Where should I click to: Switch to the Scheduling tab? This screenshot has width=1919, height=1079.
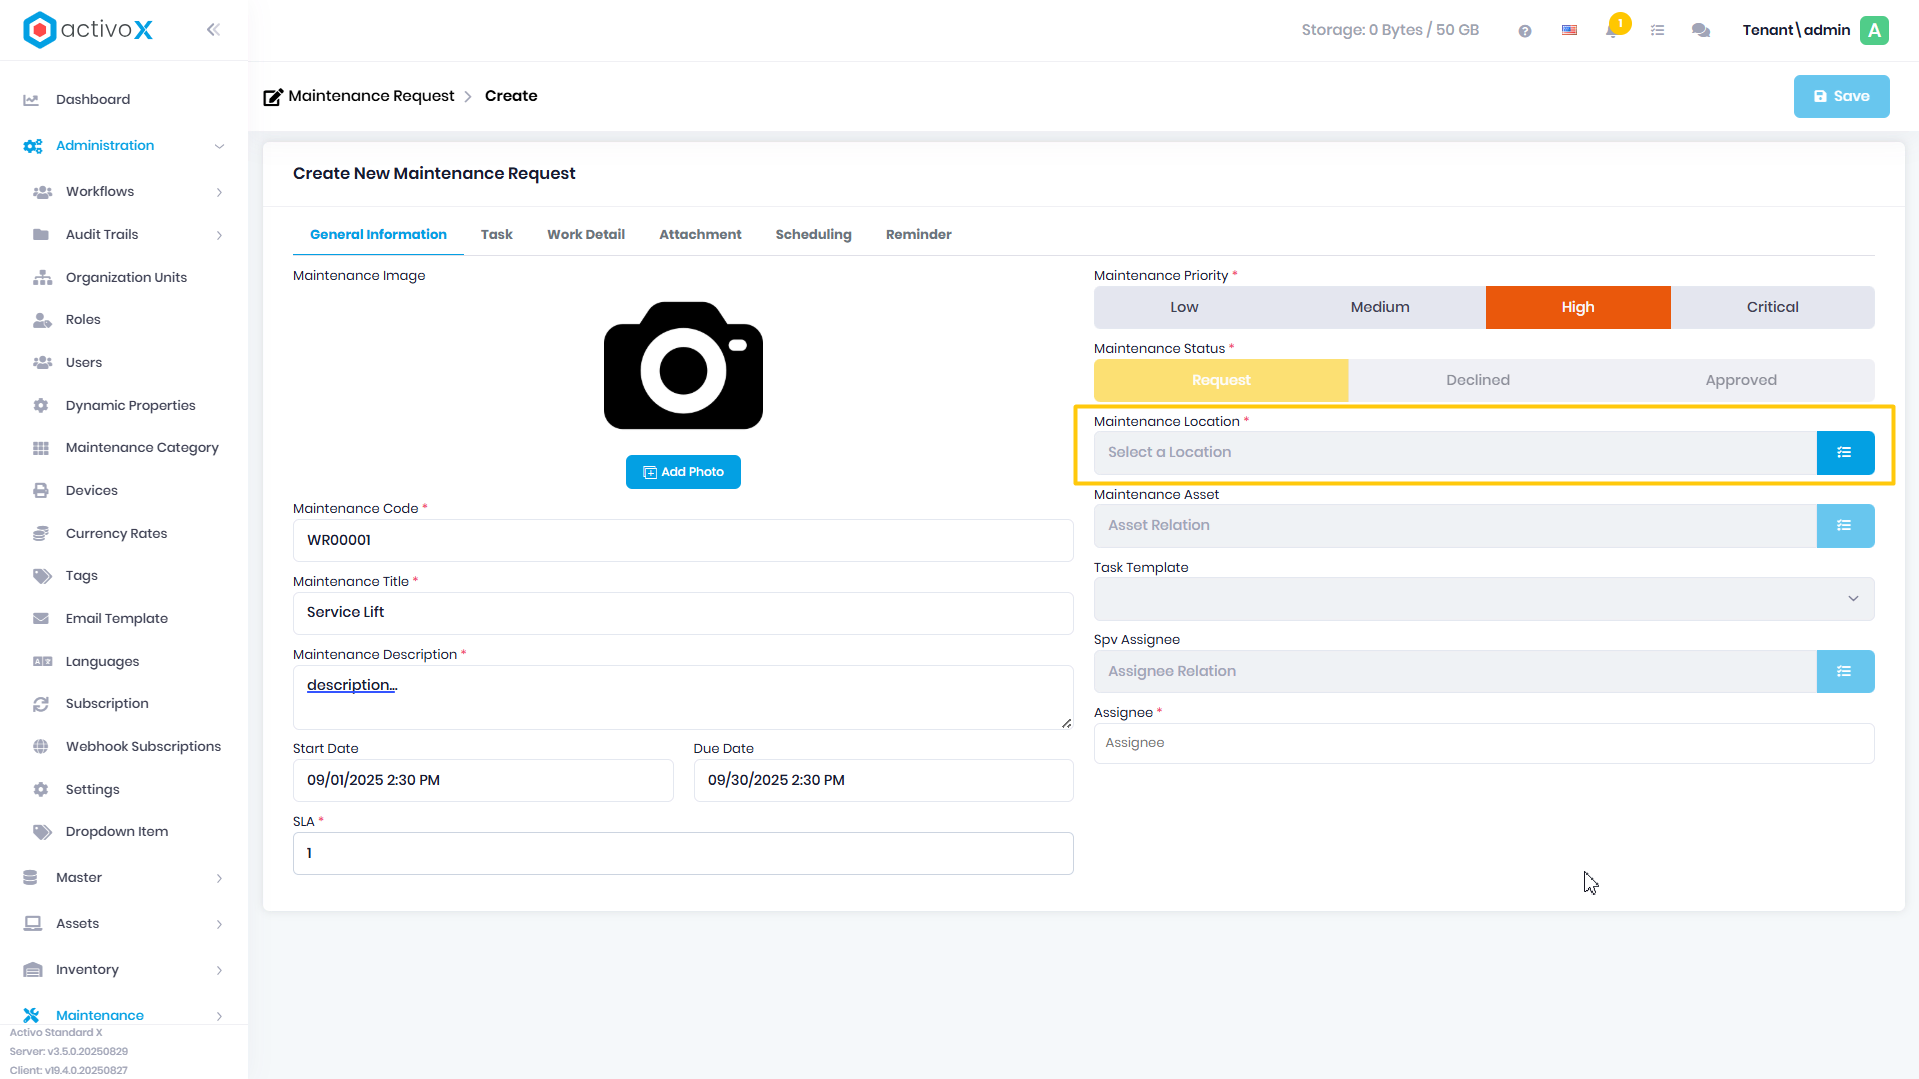[x=813, y=235]
